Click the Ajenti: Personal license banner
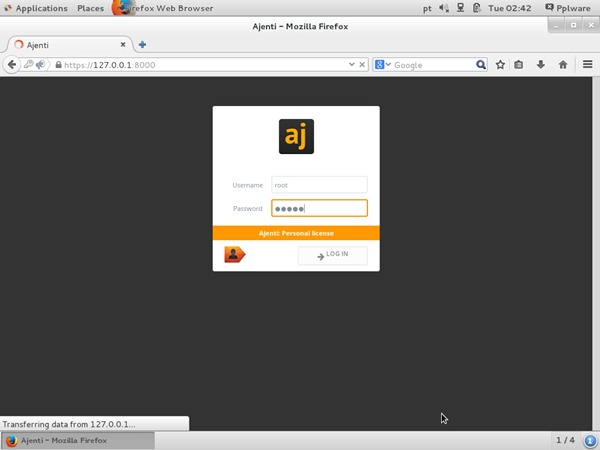 tap(296, 233)
